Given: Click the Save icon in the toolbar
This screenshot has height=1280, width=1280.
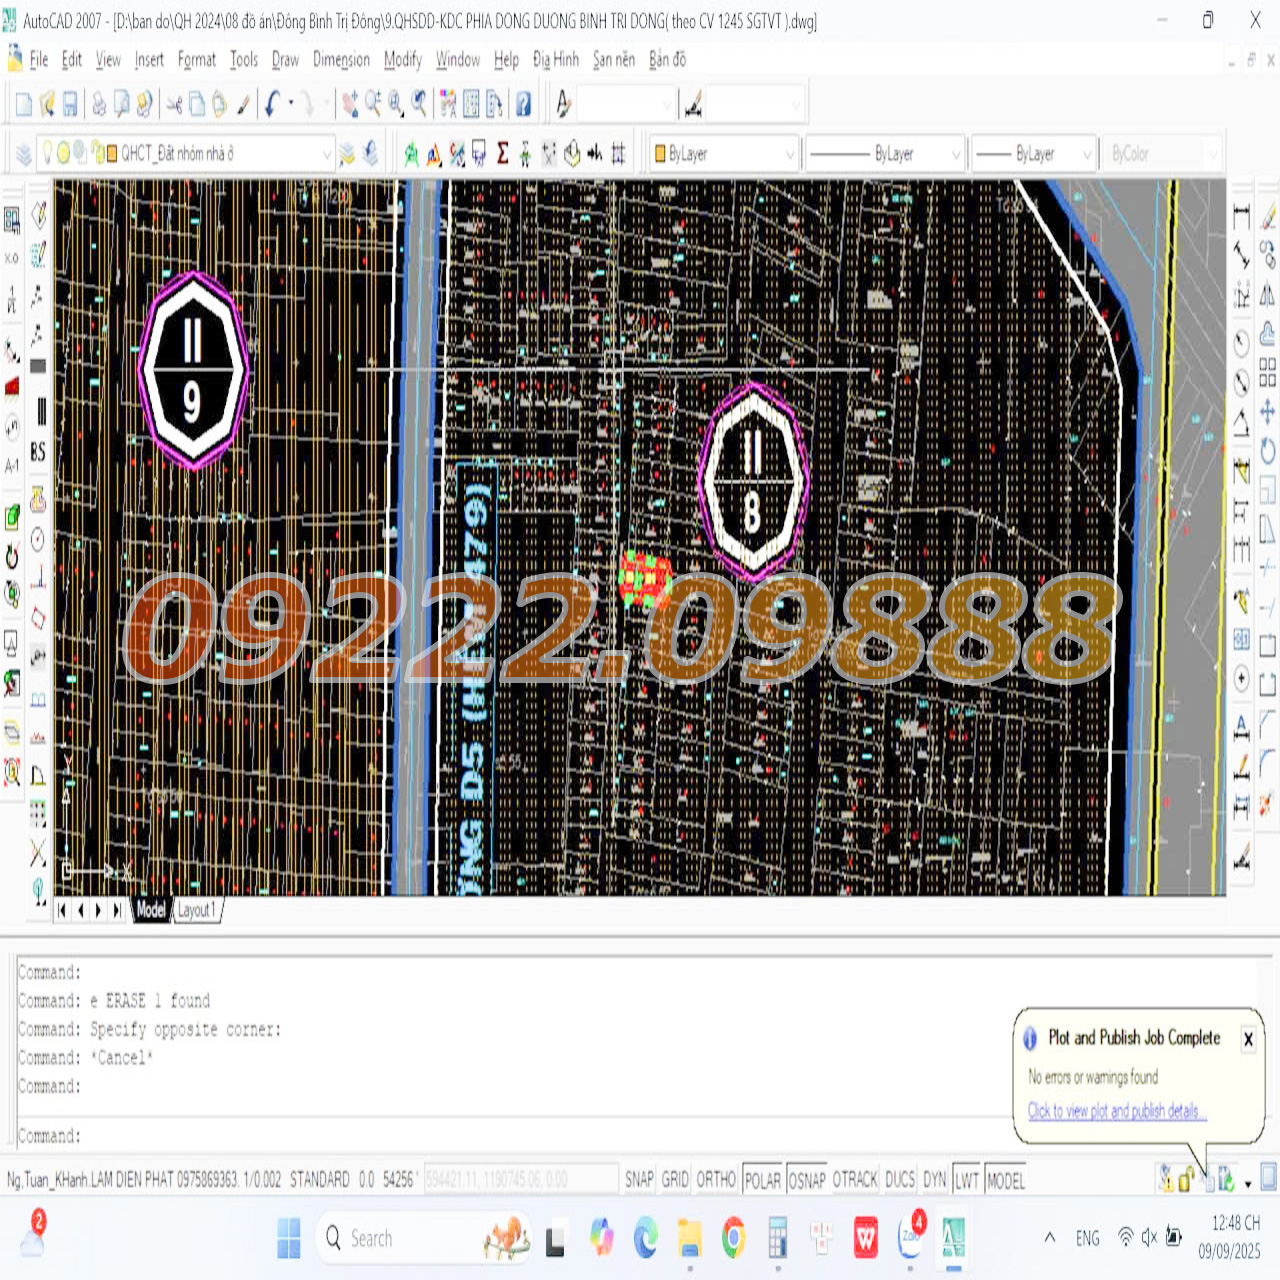Looking at the screenshot, I should point(70,104).
